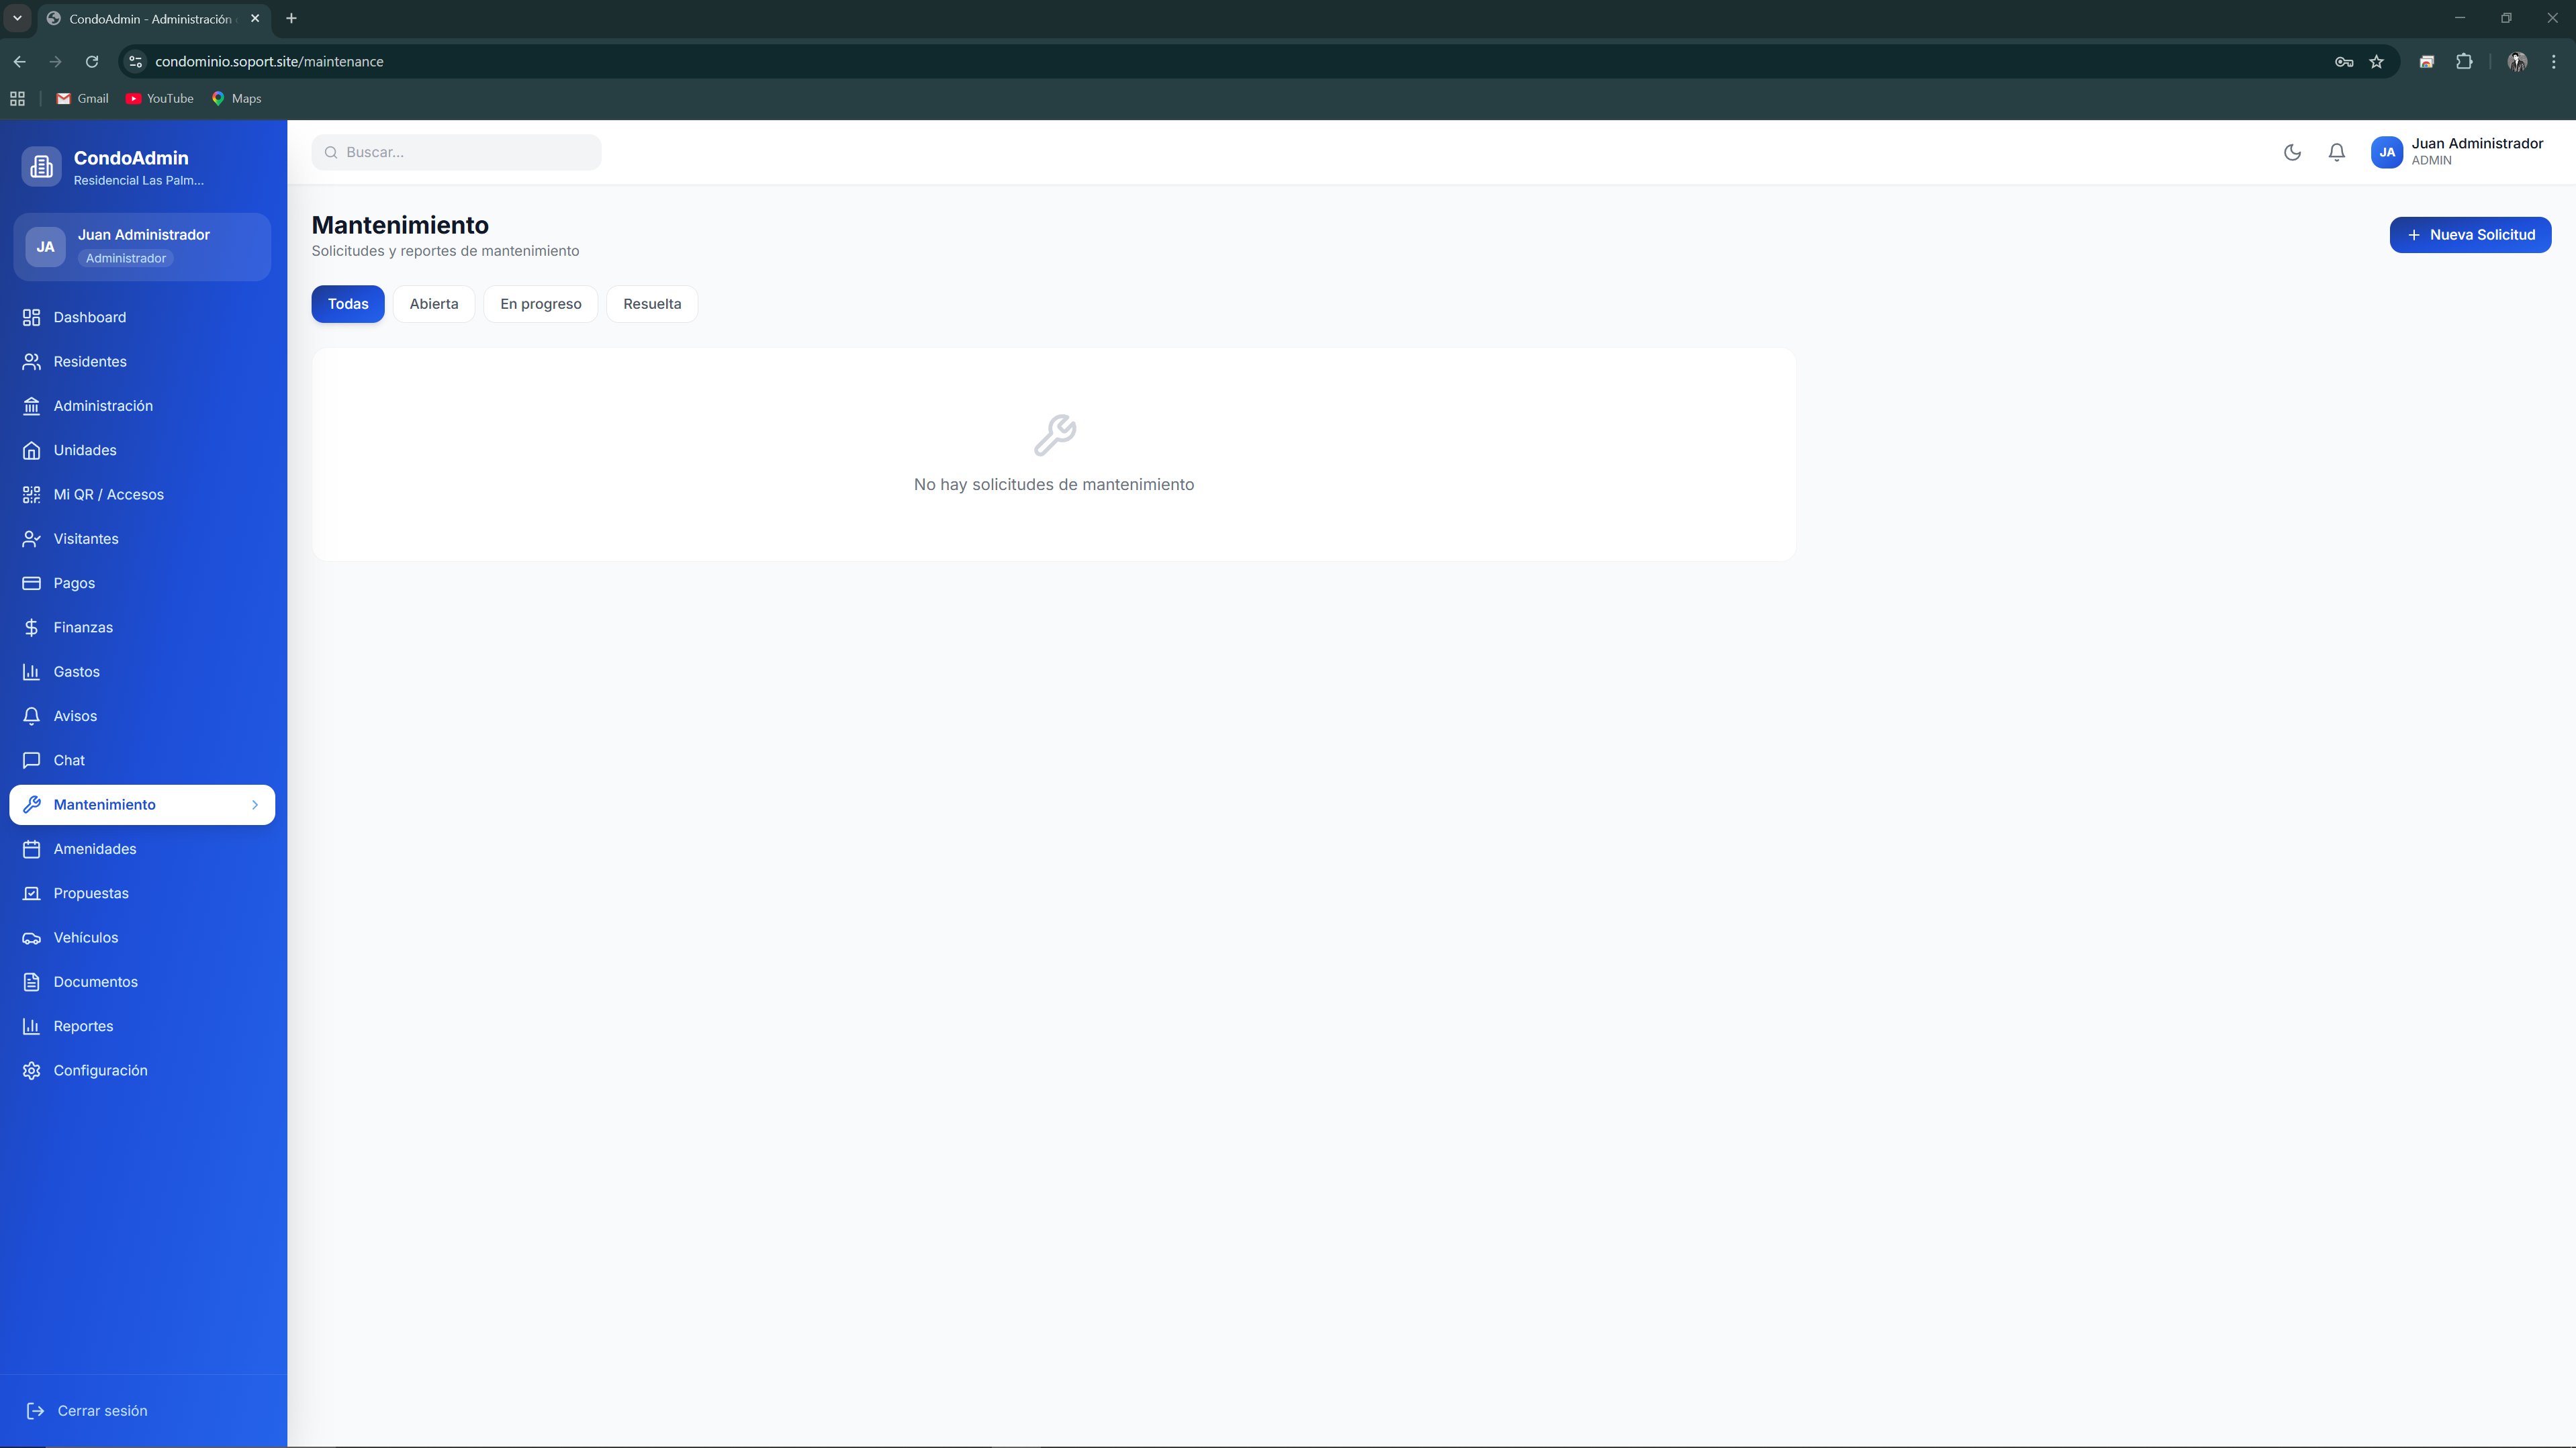
Task: Go to Vehículos in the sidebar
Action: click(85, 937)
